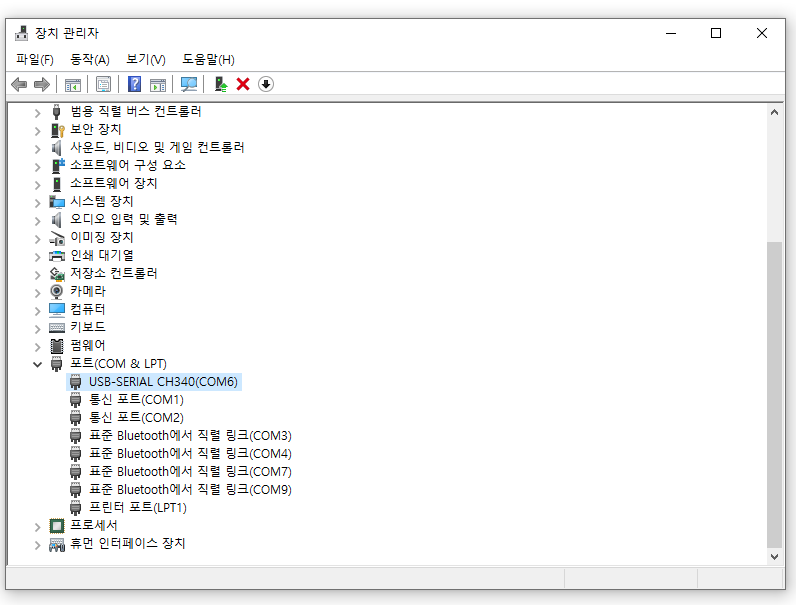
Task: Open the 도움말(H) menu
Action: [x=208, y=59]
